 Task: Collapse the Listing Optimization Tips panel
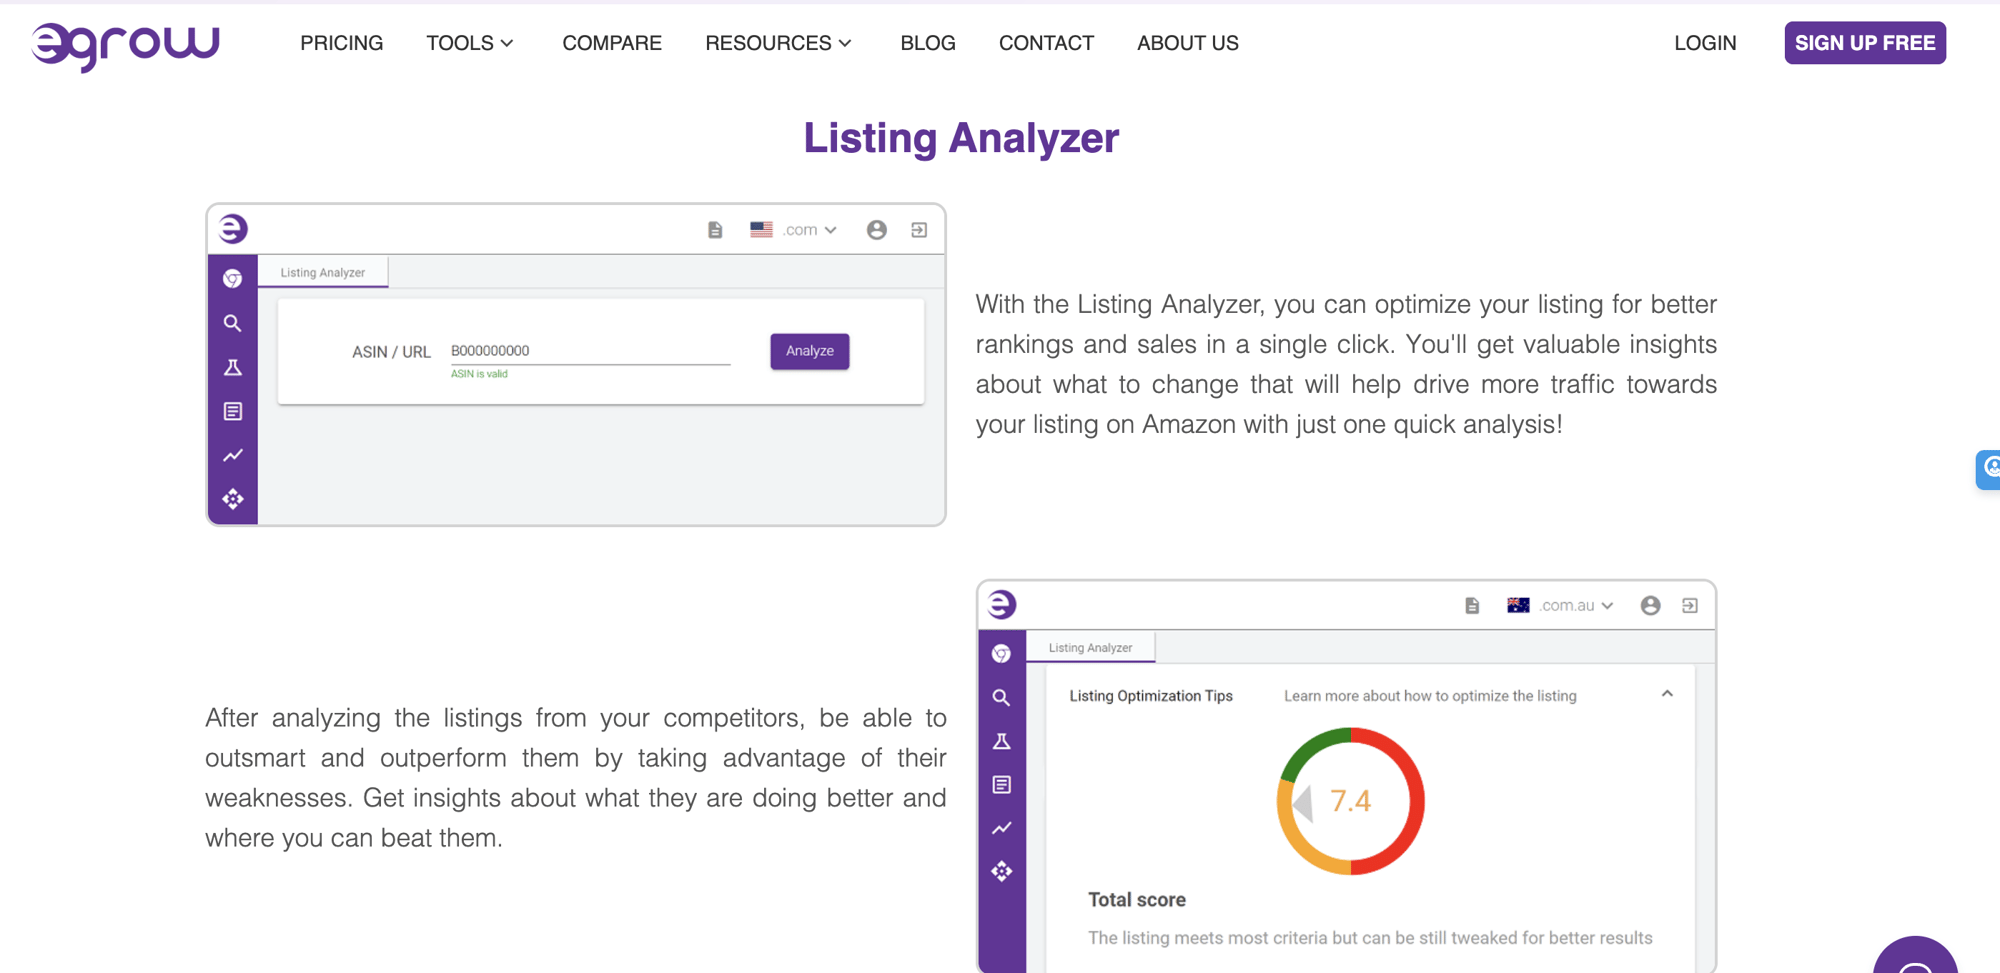[1667, 694]
